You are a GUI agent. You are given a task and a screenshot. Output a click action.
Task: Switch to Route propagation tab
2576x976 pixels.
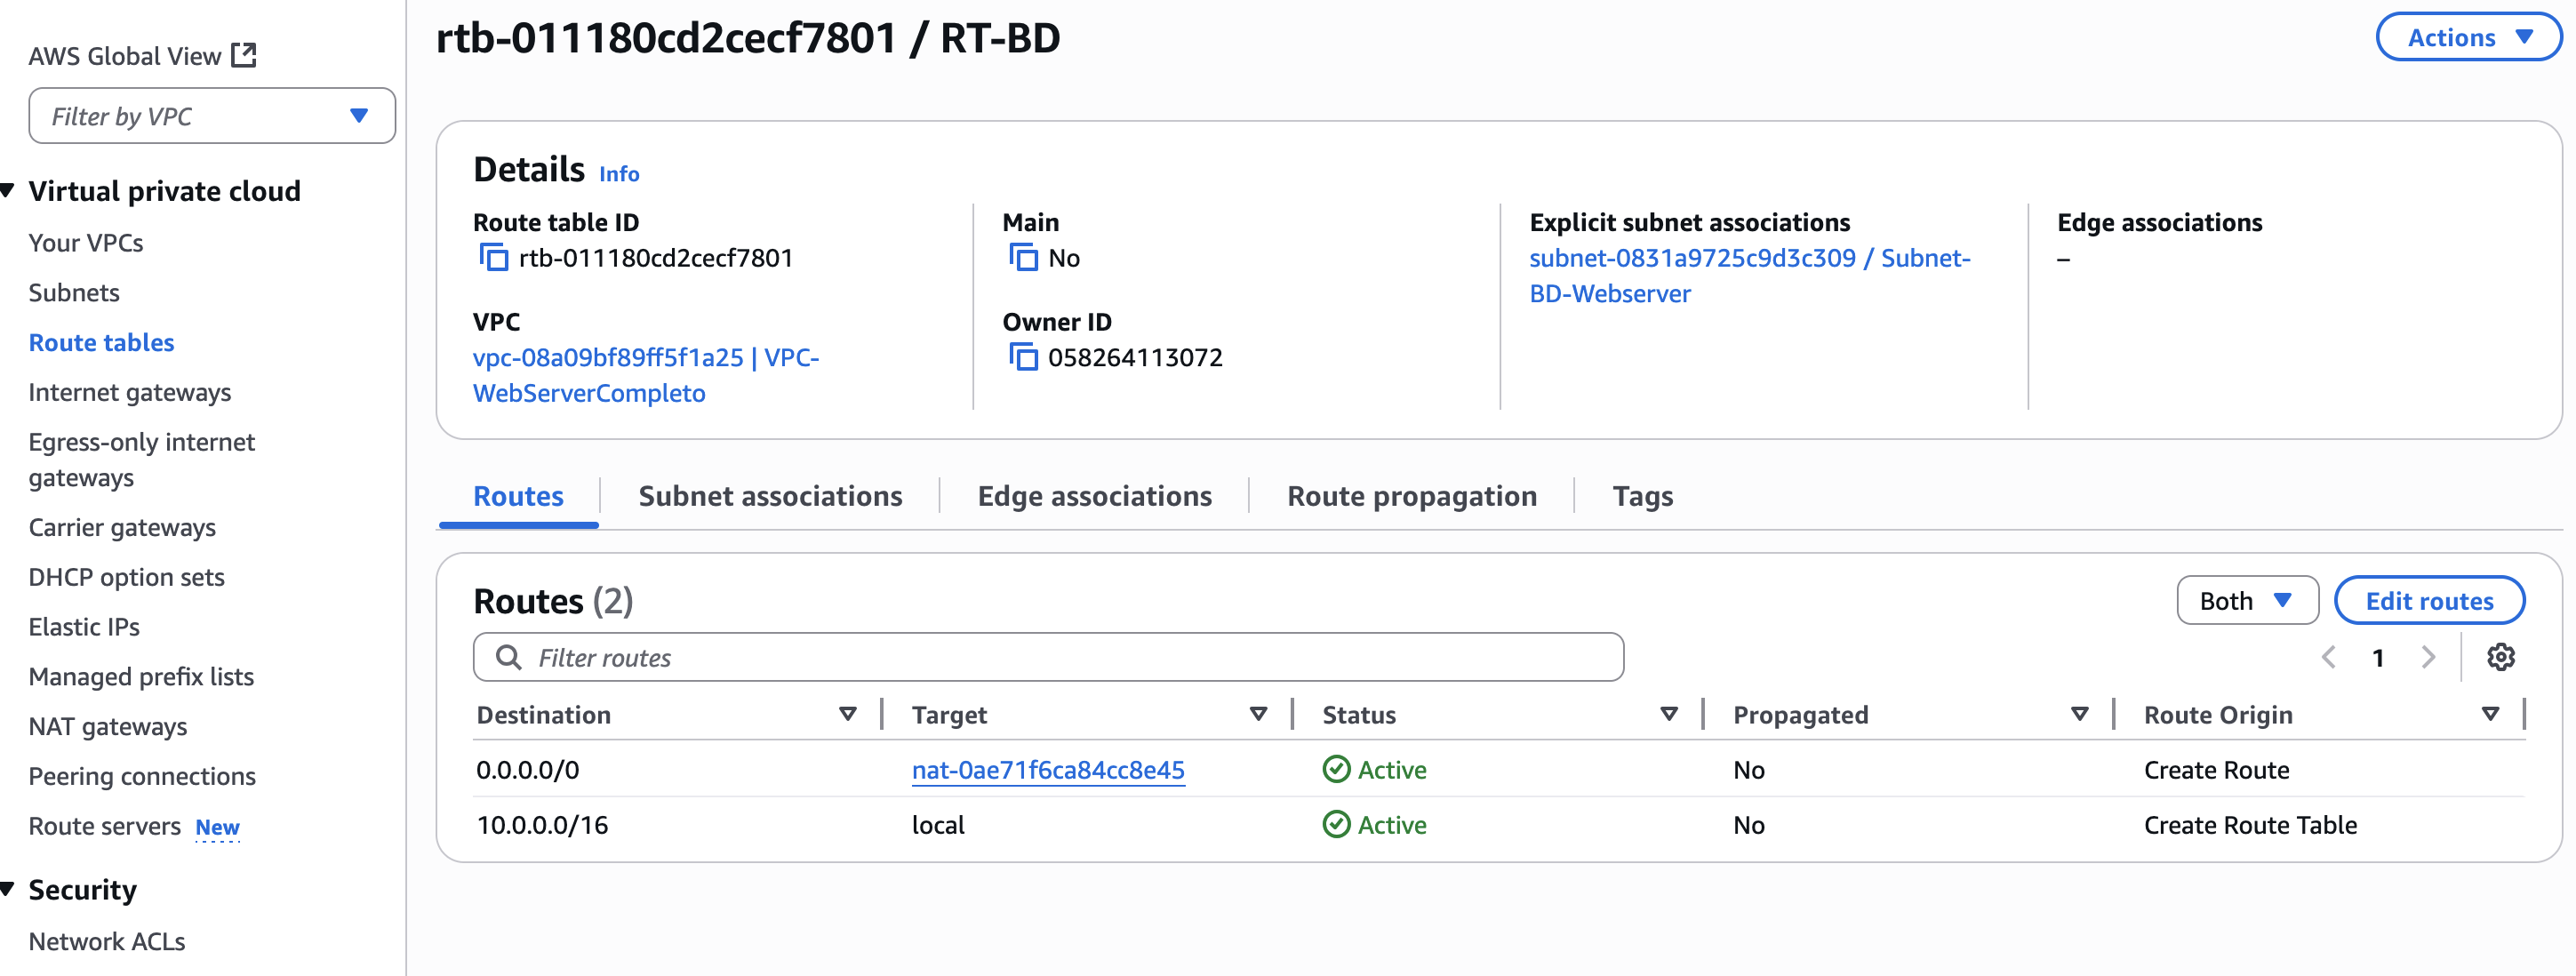[1411, 496]
